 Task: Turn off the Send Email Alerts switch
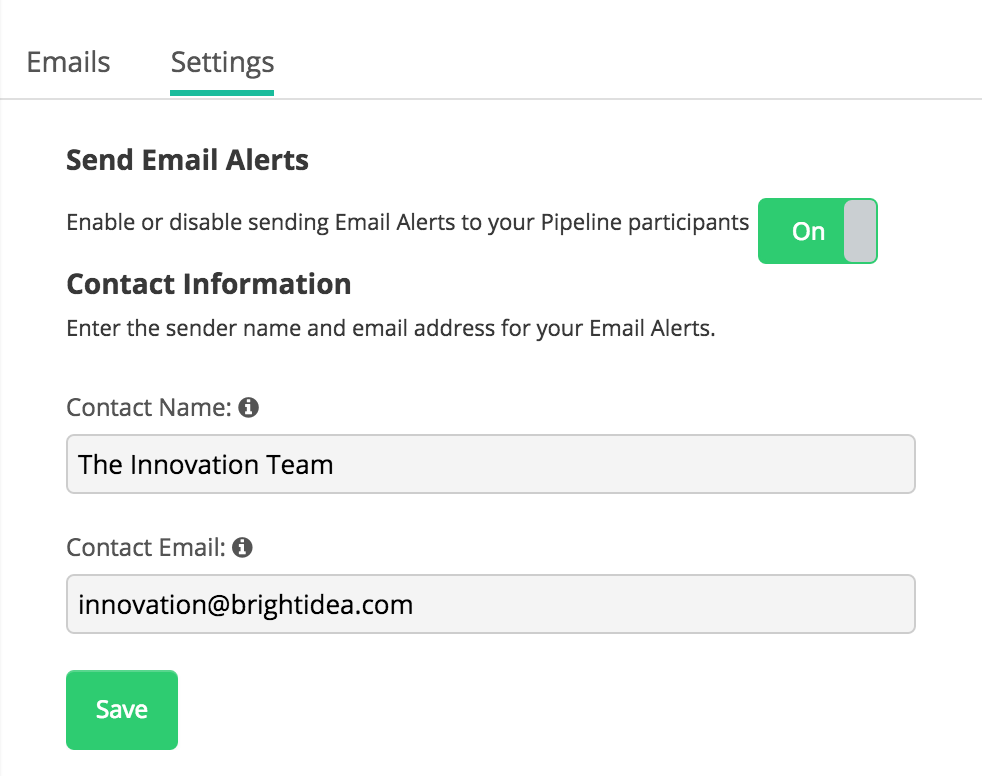817,231
